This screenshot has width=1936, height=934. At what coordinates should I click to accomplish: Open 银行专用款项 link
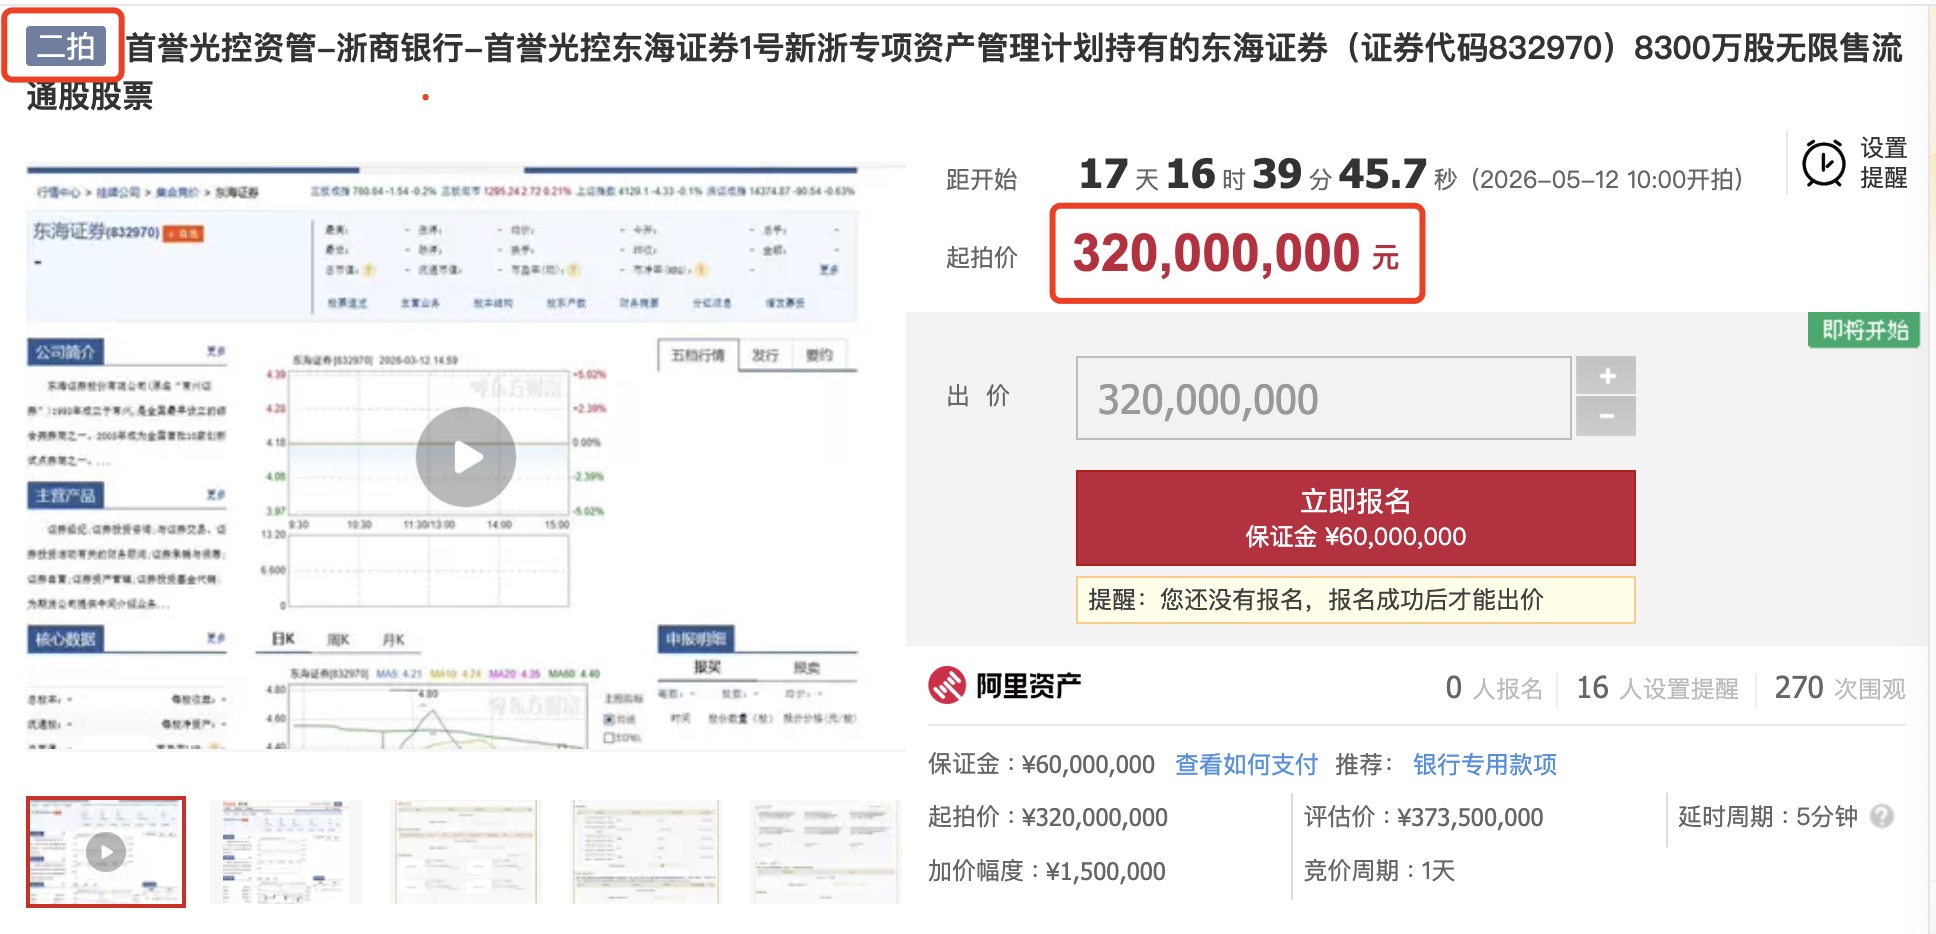point(1485,765)
